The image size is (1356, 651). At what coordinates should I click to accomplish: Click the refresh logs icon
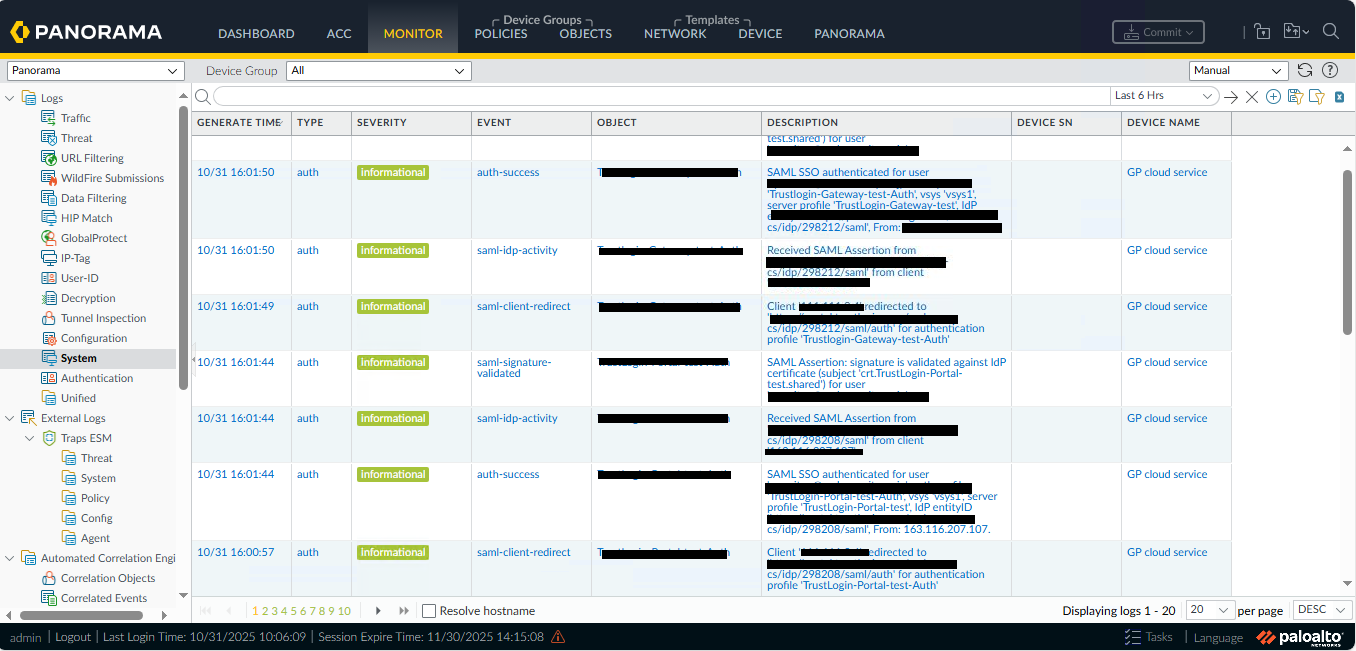pyautogui.click(x=1304, y=70)
